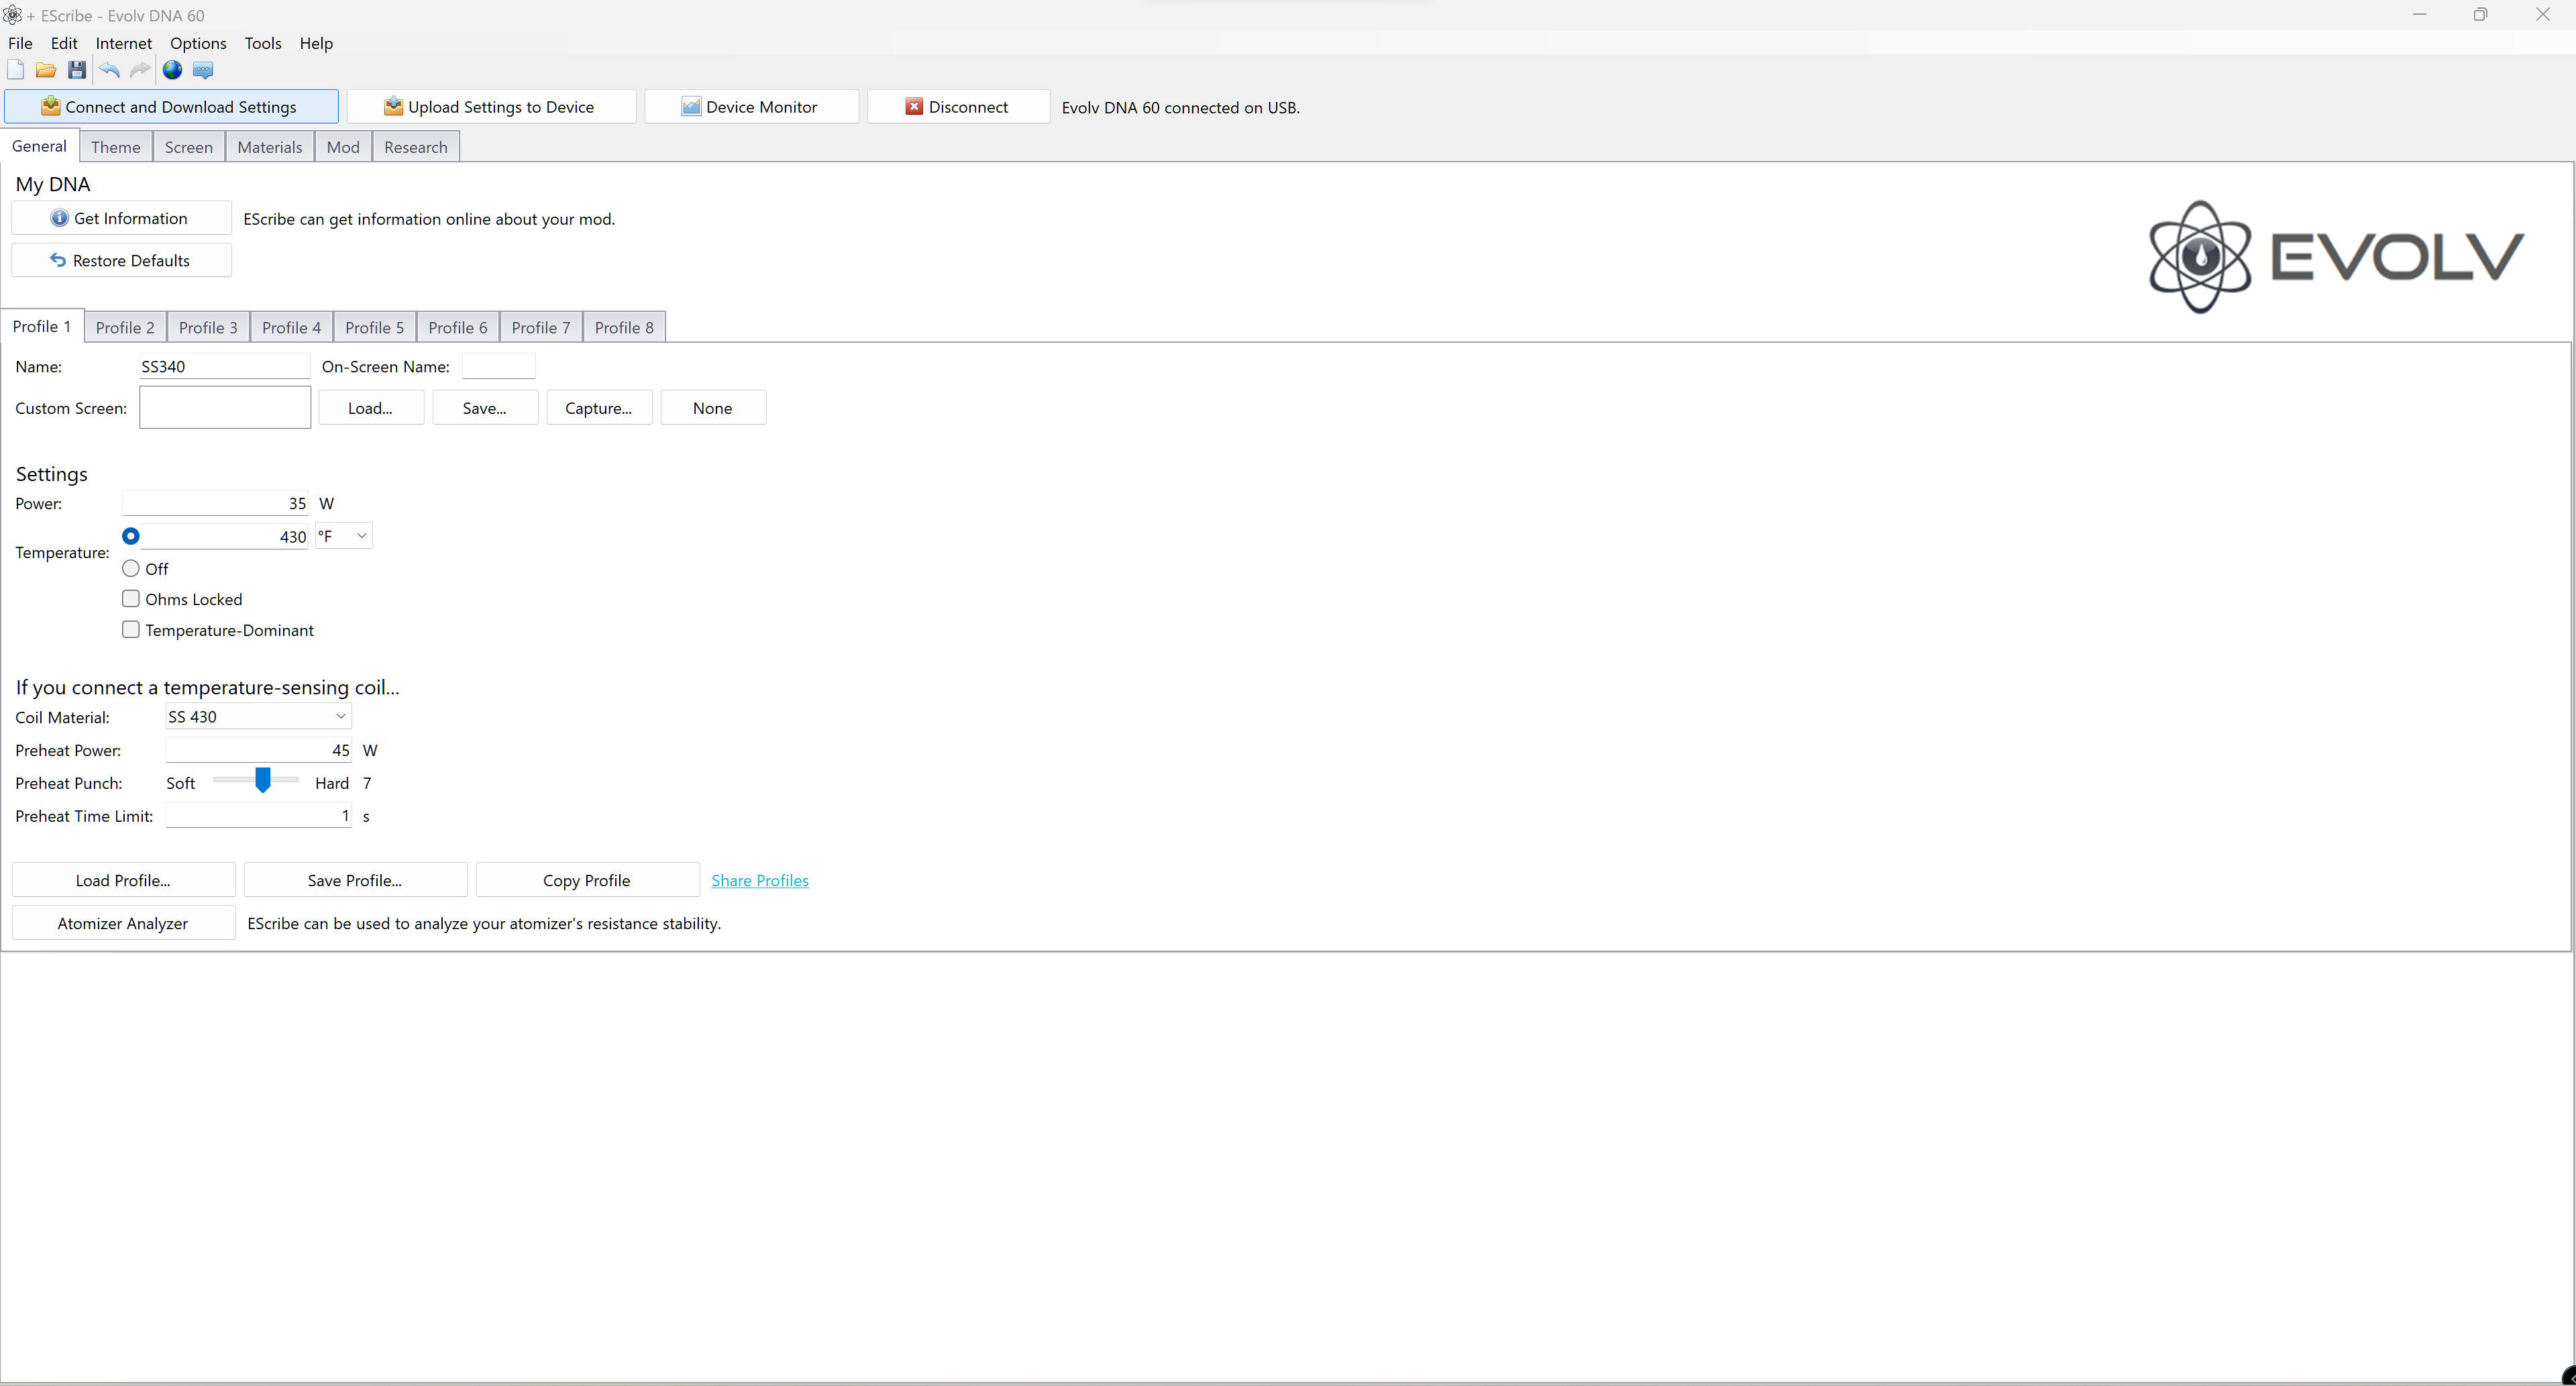Image resolution: width=2576 pixels, height=1386 pixels.
Task: Open the Tools menu
Action: point(262,43)
